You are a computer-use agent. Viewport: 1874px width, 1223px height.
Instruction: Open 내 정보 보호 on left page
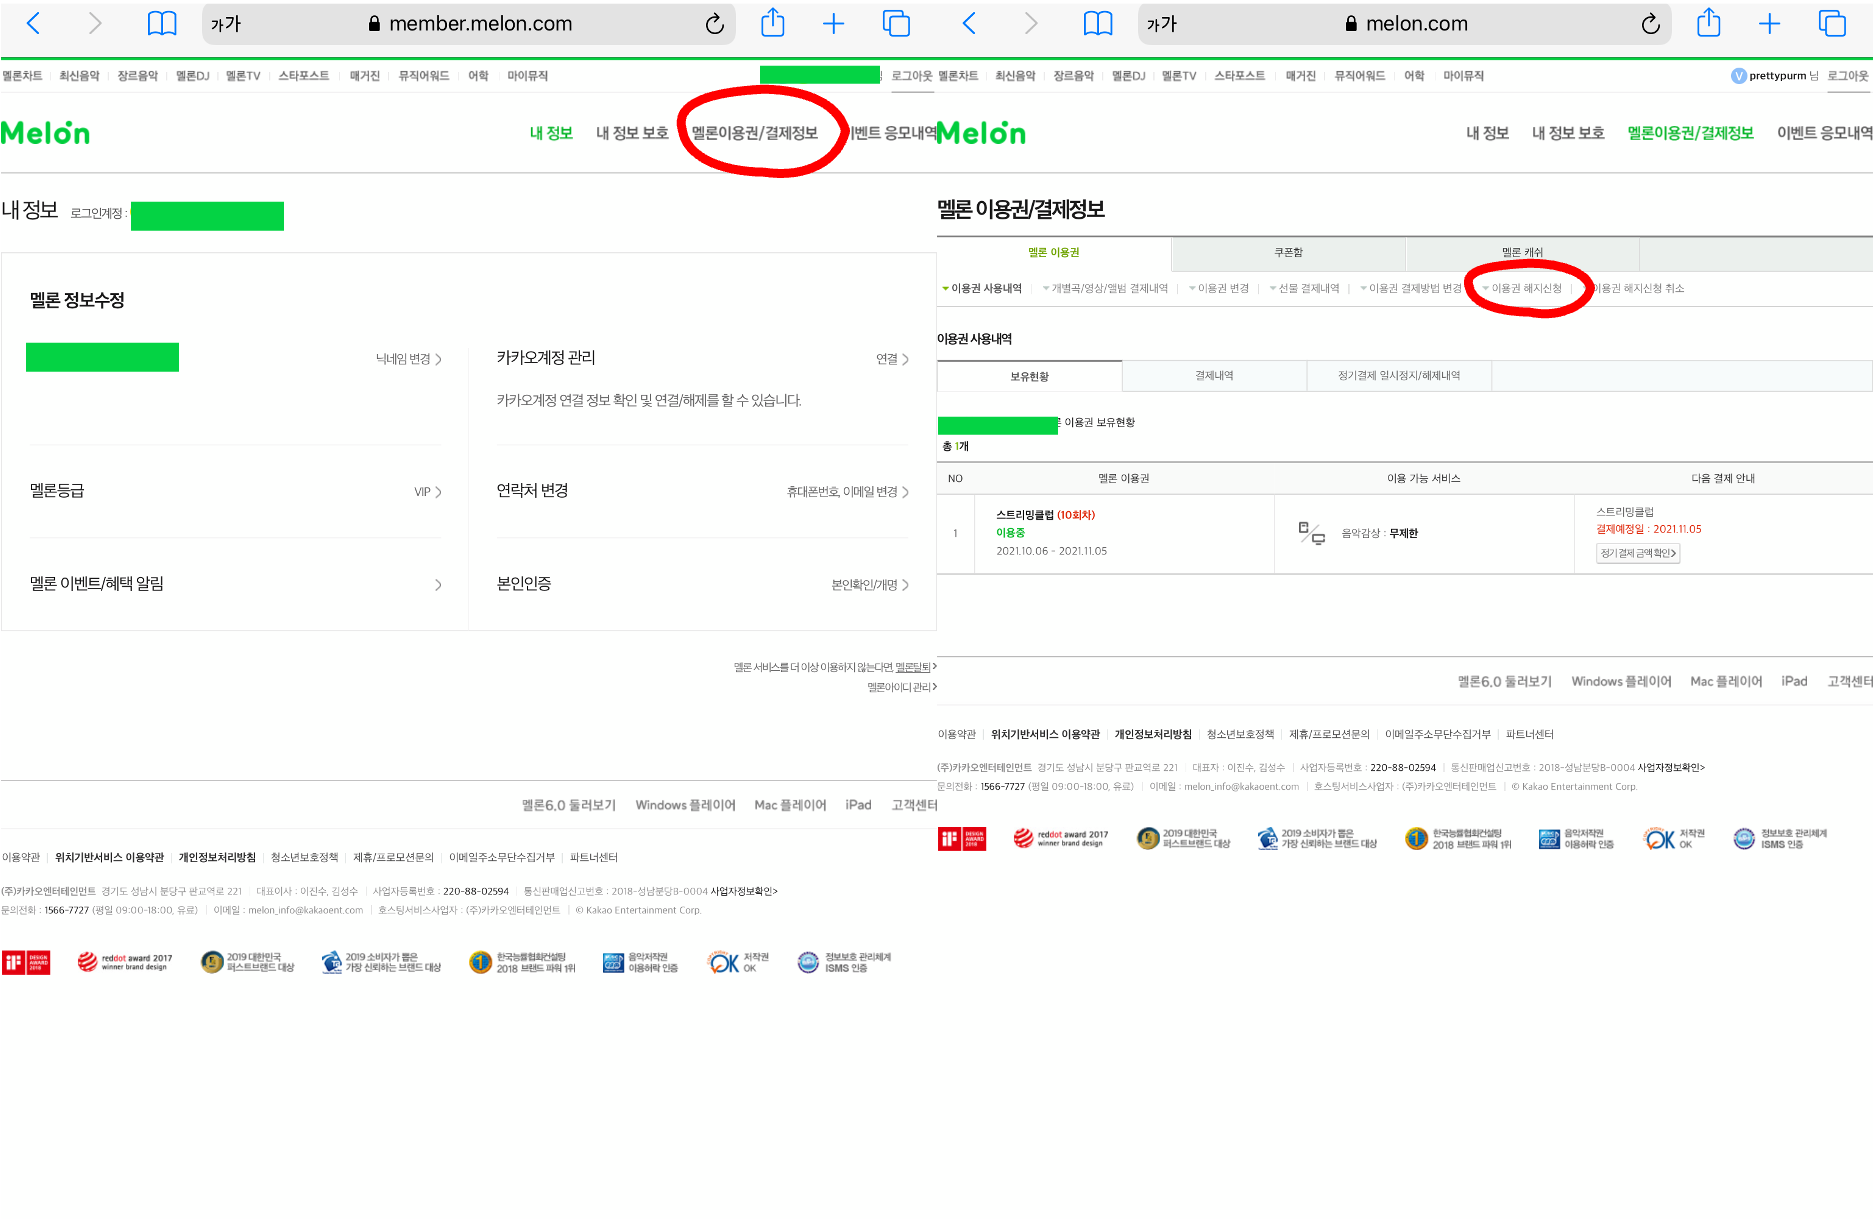[632, 133]
